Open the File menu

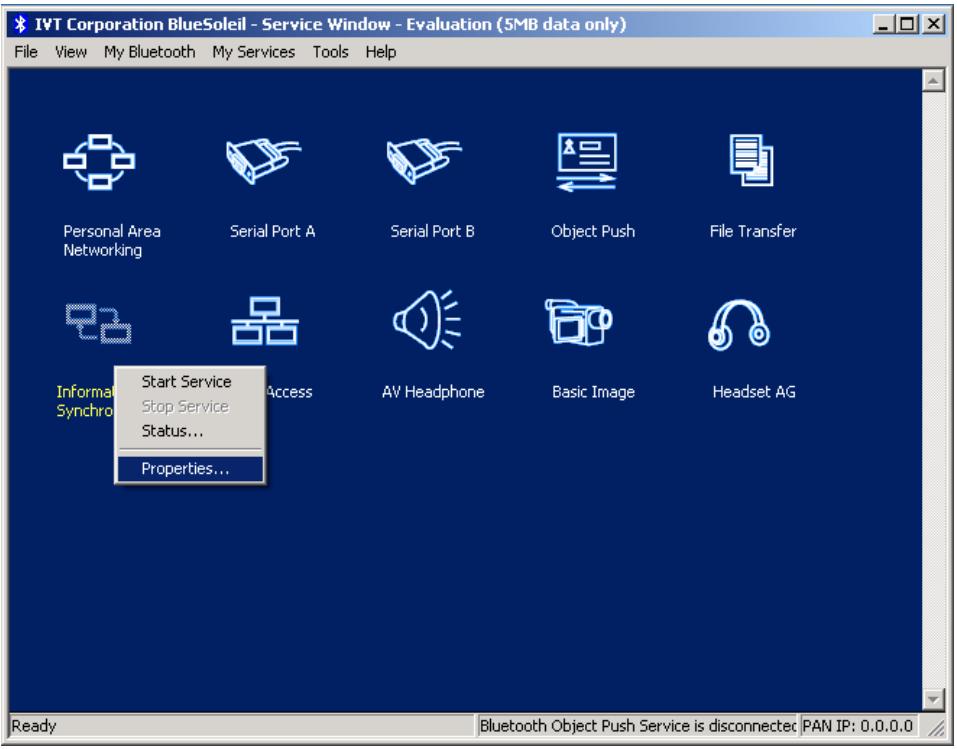[26, 52]
